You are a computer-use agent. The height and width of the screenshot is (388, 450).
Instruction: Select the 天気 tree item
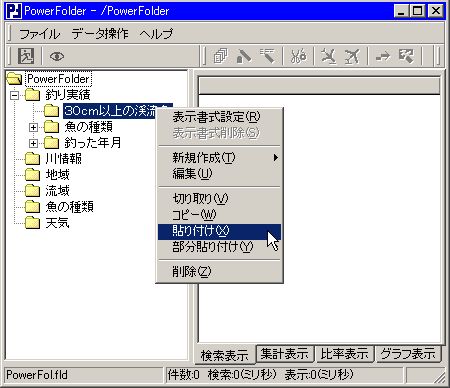(x=58, y=223)
